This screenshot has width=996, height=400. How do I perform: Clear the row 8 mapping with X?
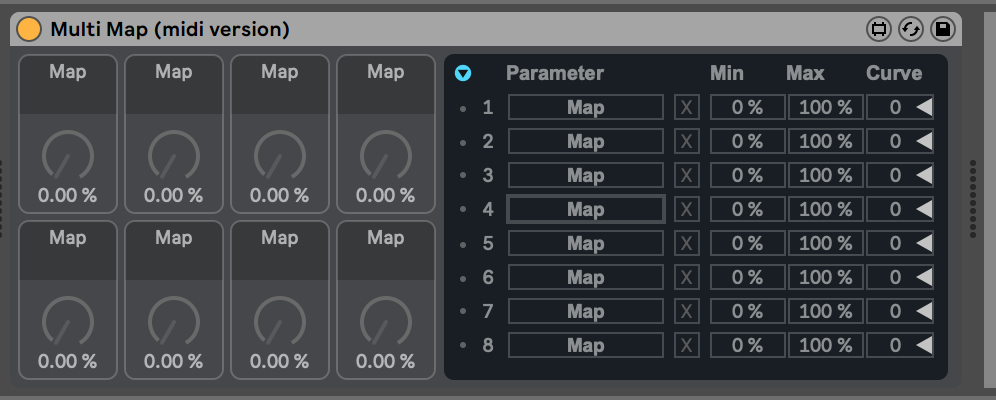click(x=686, y=346)
